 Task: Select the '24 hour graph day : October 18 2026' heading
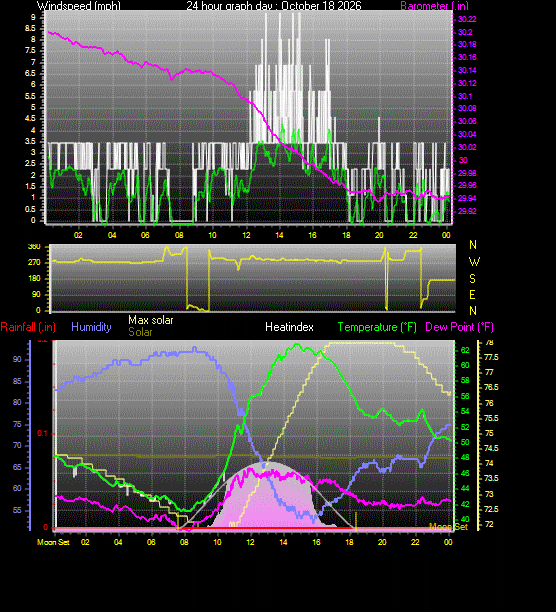(274, 6)
